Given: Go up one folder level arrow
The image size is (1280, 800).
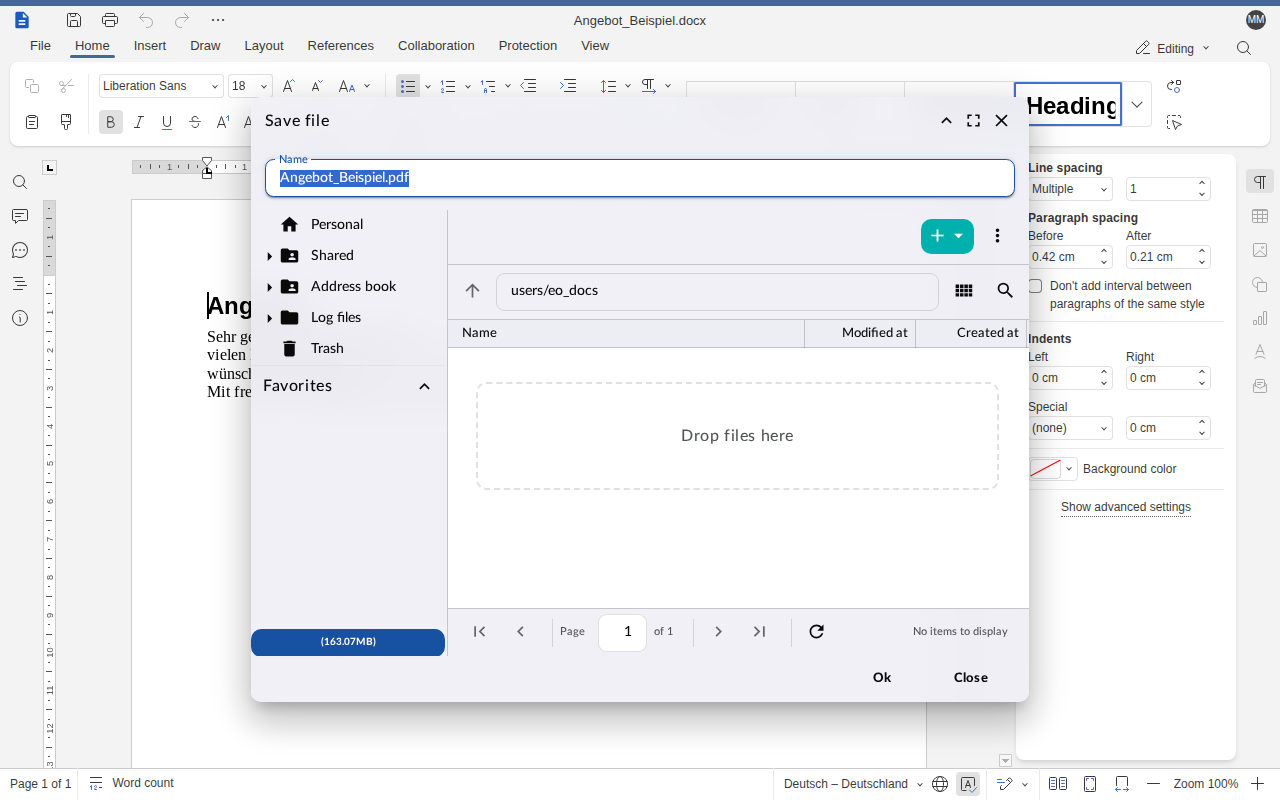Looking at the screenshot, I should coord(473,291).
